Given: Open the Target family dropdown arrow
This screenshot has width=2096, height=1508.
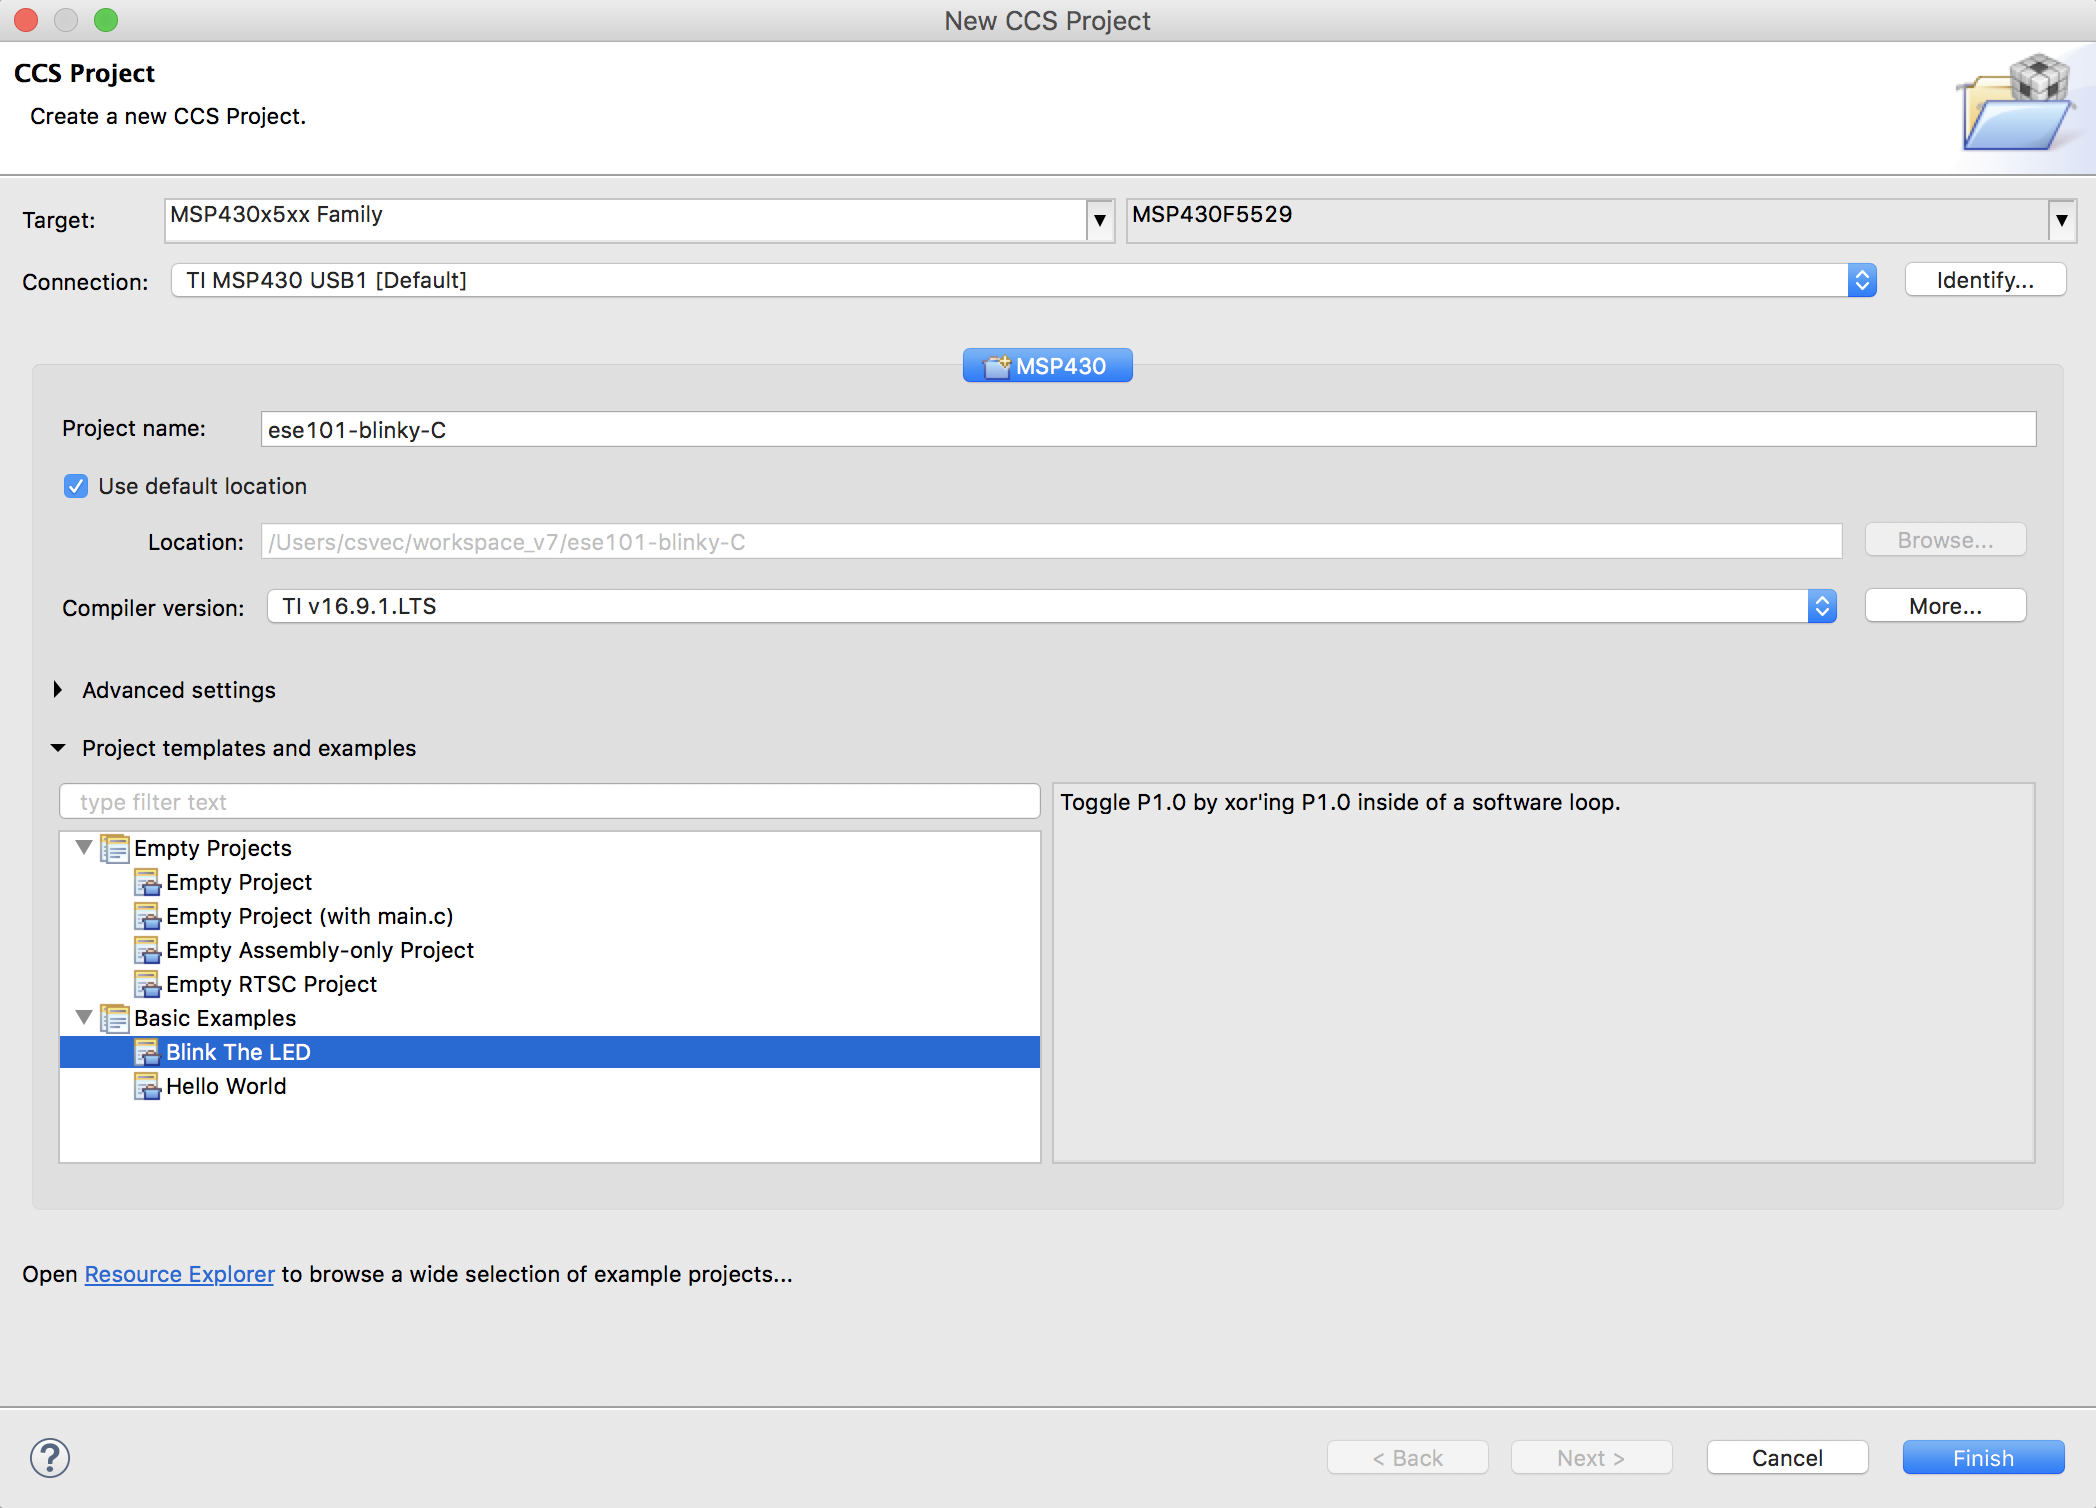Looking at the screenshot, I should pyautogui.click(x=1100, y=220).
